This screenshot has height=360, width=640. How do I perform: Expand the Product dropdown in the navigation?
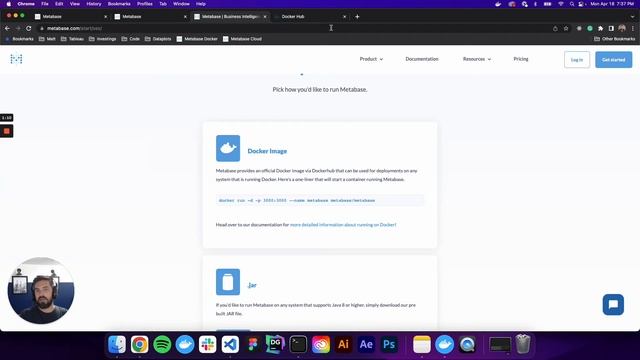point(371,59)
